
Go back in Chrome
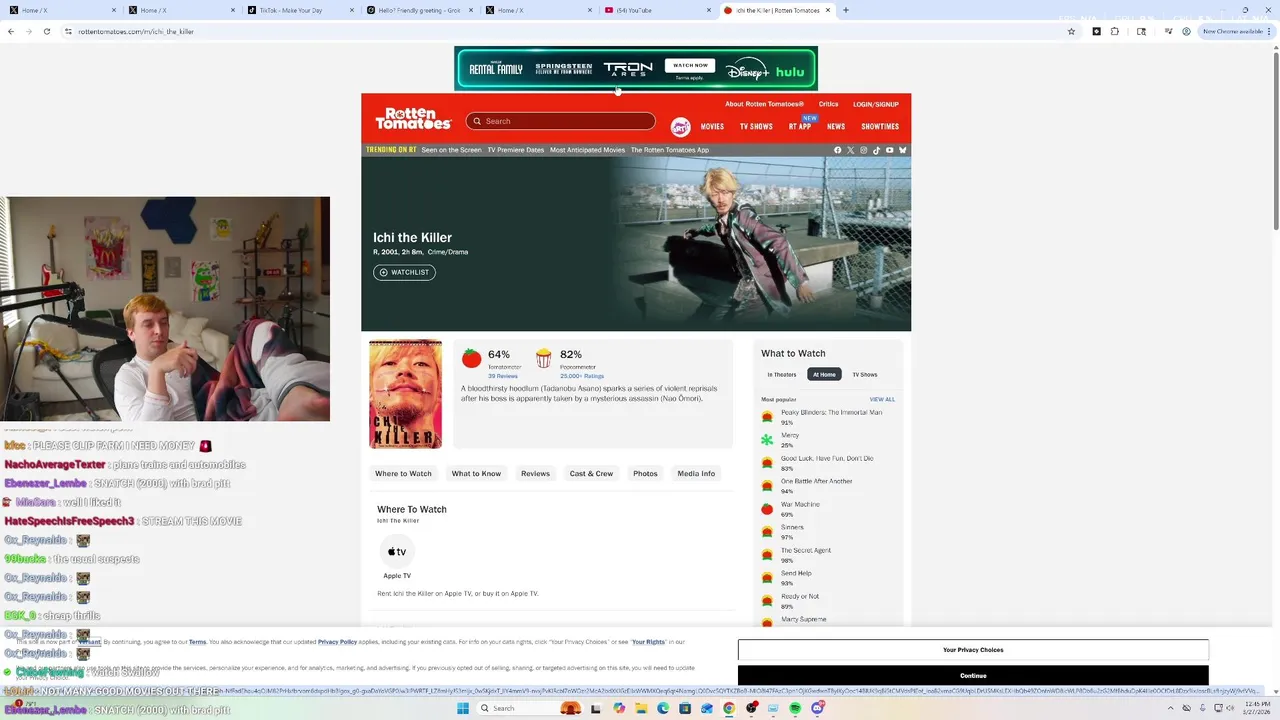coord(11,31)
